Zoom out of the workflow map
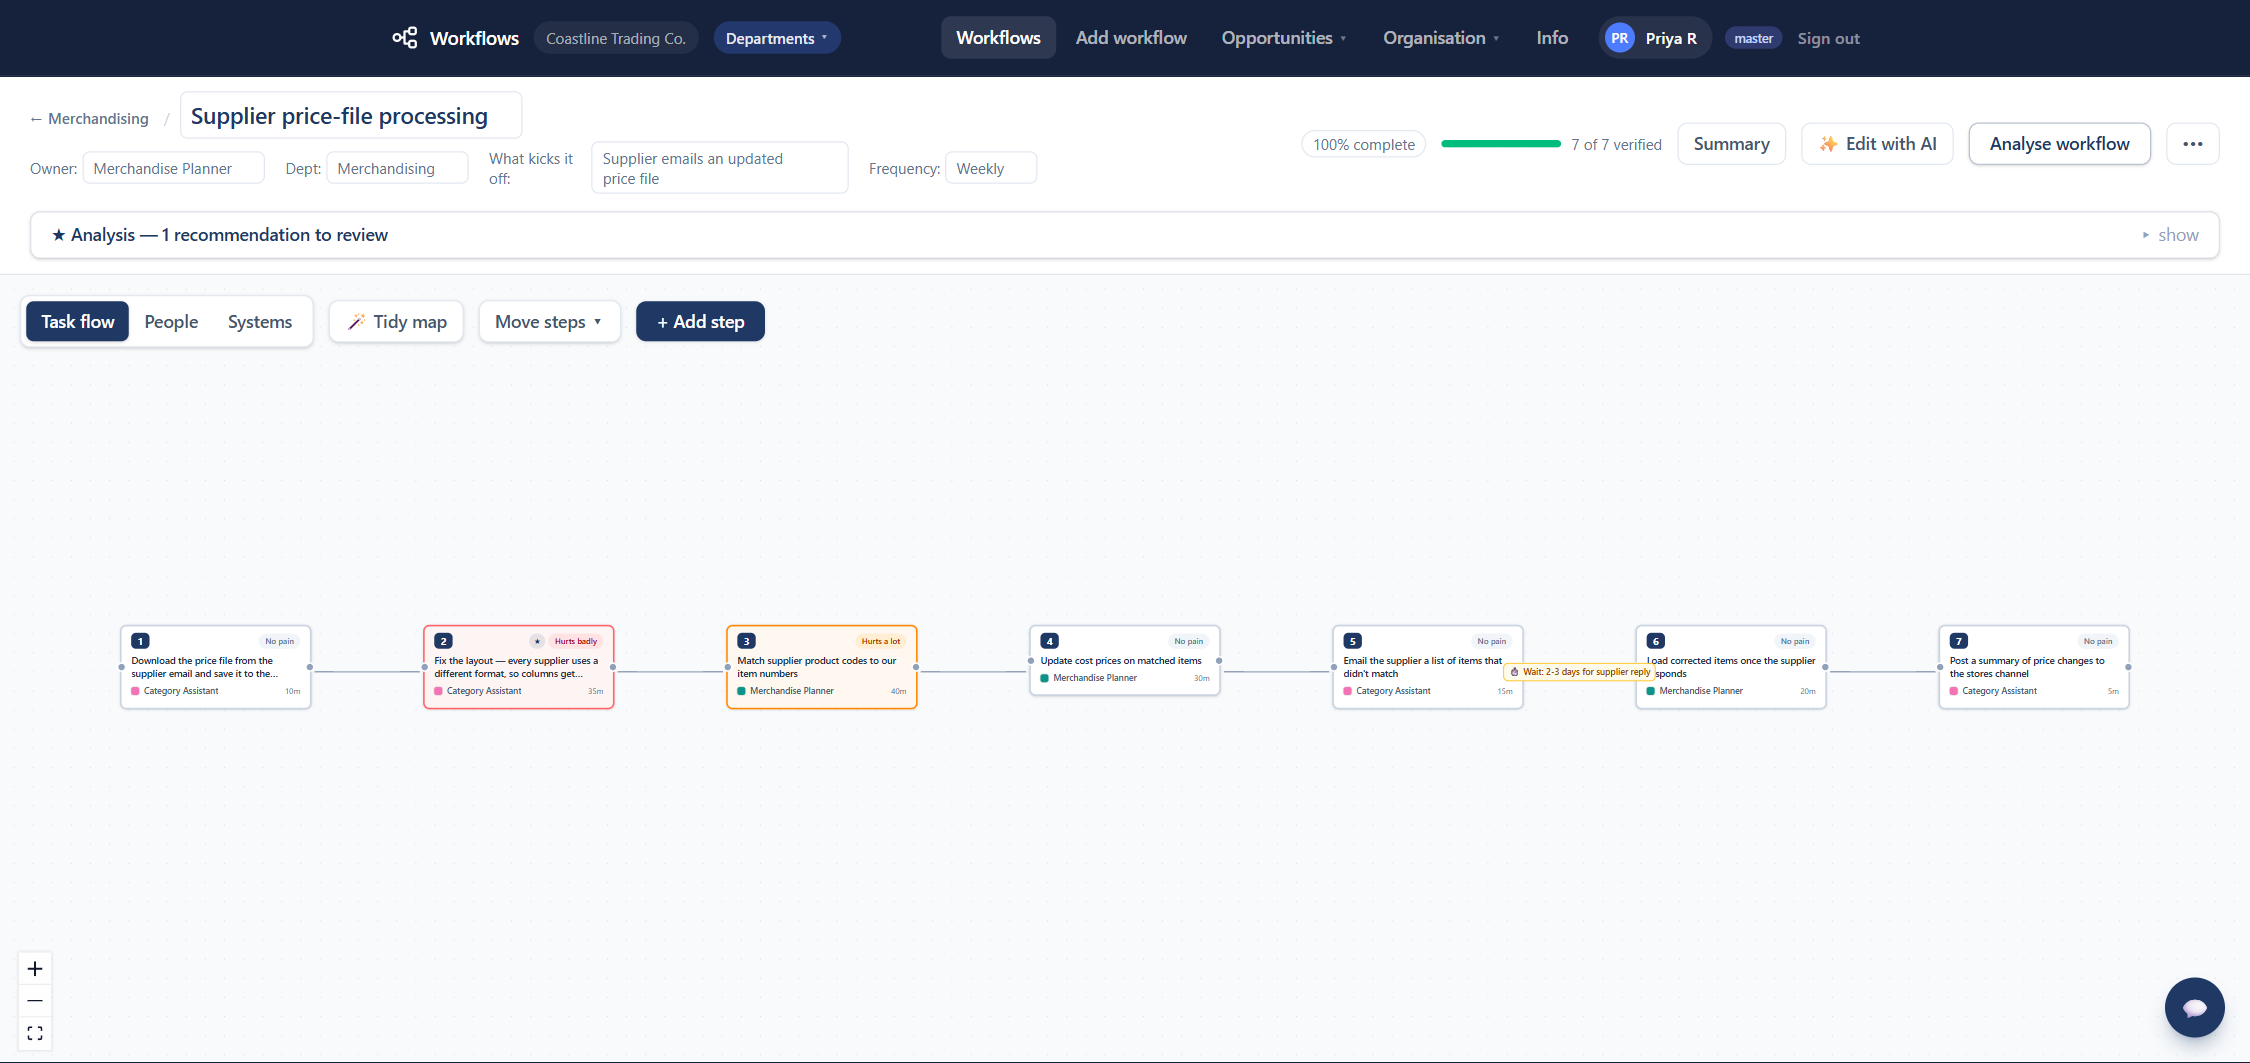 coord(35,1000)
